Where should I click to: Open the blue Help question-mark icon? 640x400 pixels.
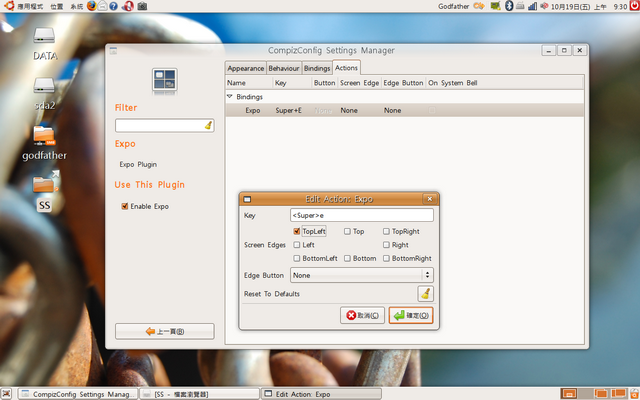coord(113,6)
